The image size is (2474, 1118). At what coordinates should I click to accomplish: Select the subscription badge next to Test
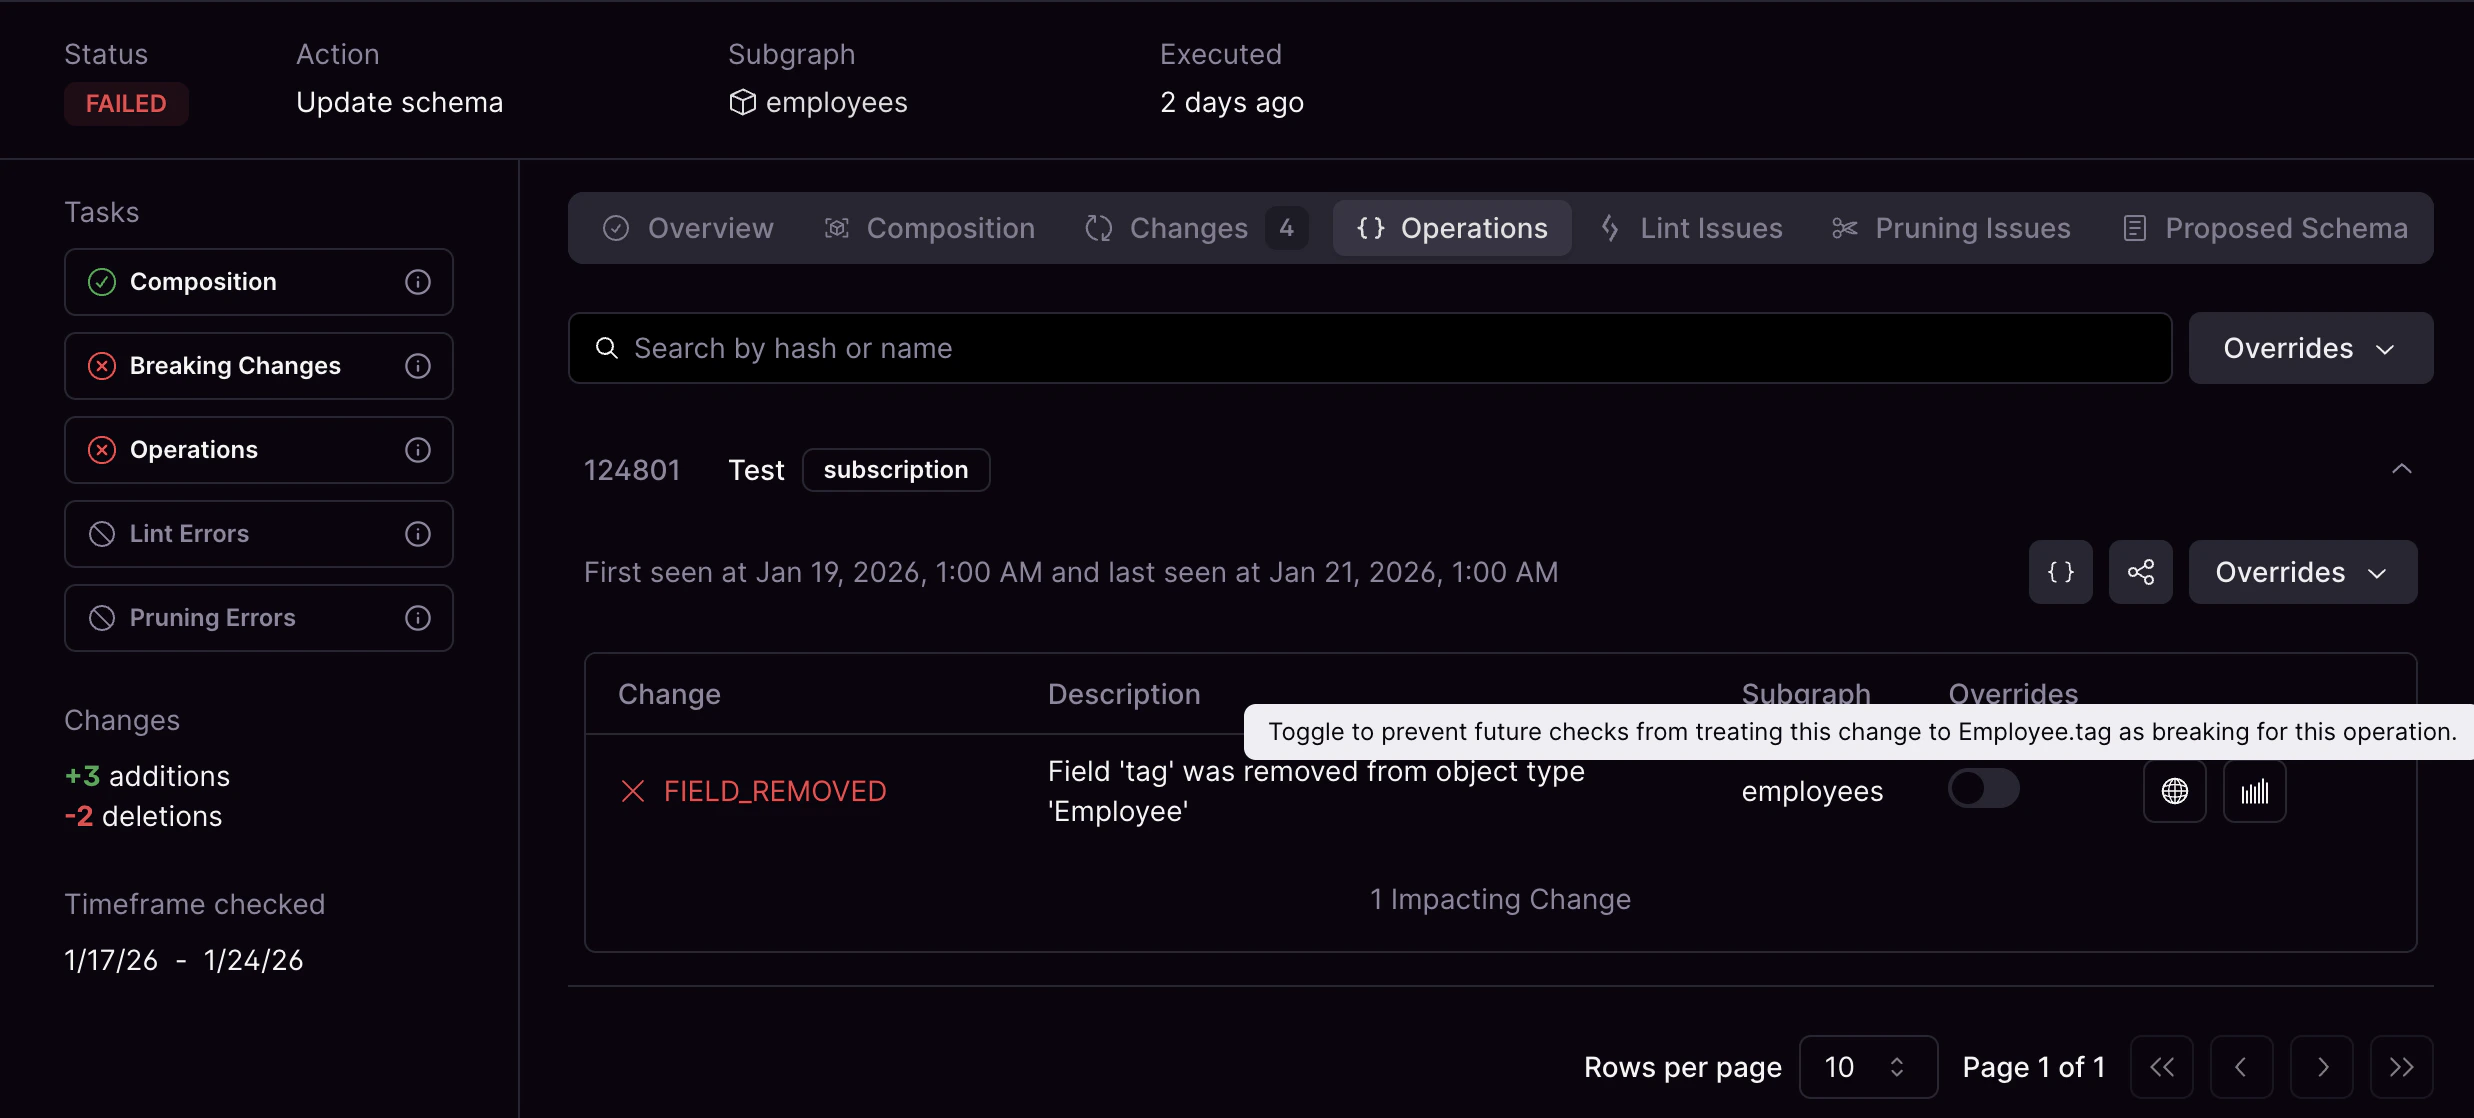pyautogui.click(x=895, y=469)
